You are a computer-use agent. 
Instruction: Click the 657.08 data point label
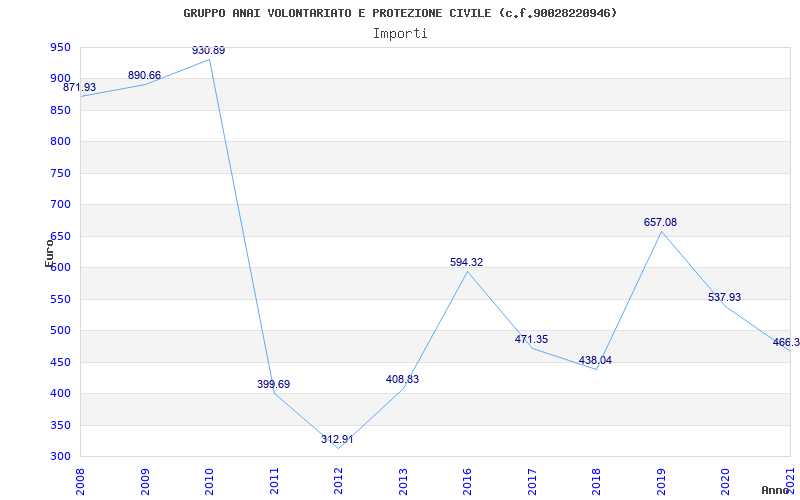[660, 222]
